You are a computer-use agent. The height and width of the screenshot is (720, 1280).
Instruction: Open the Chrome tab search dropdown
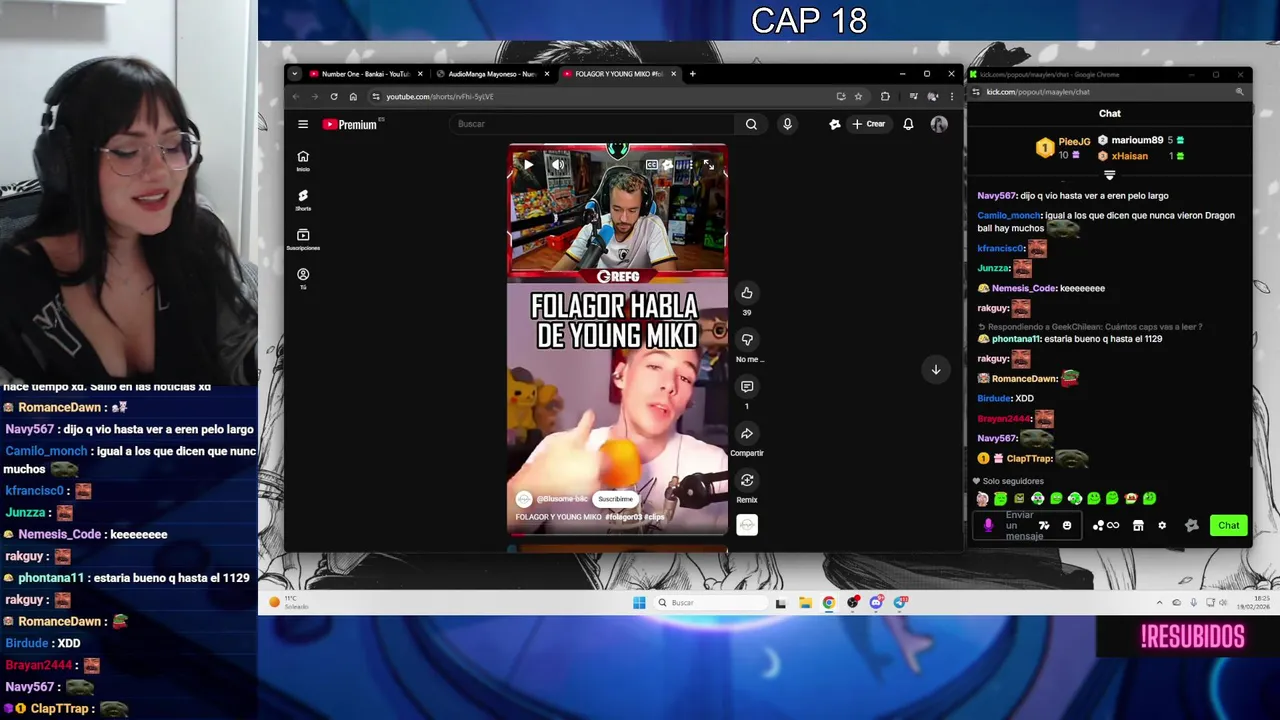pos(294,74)
